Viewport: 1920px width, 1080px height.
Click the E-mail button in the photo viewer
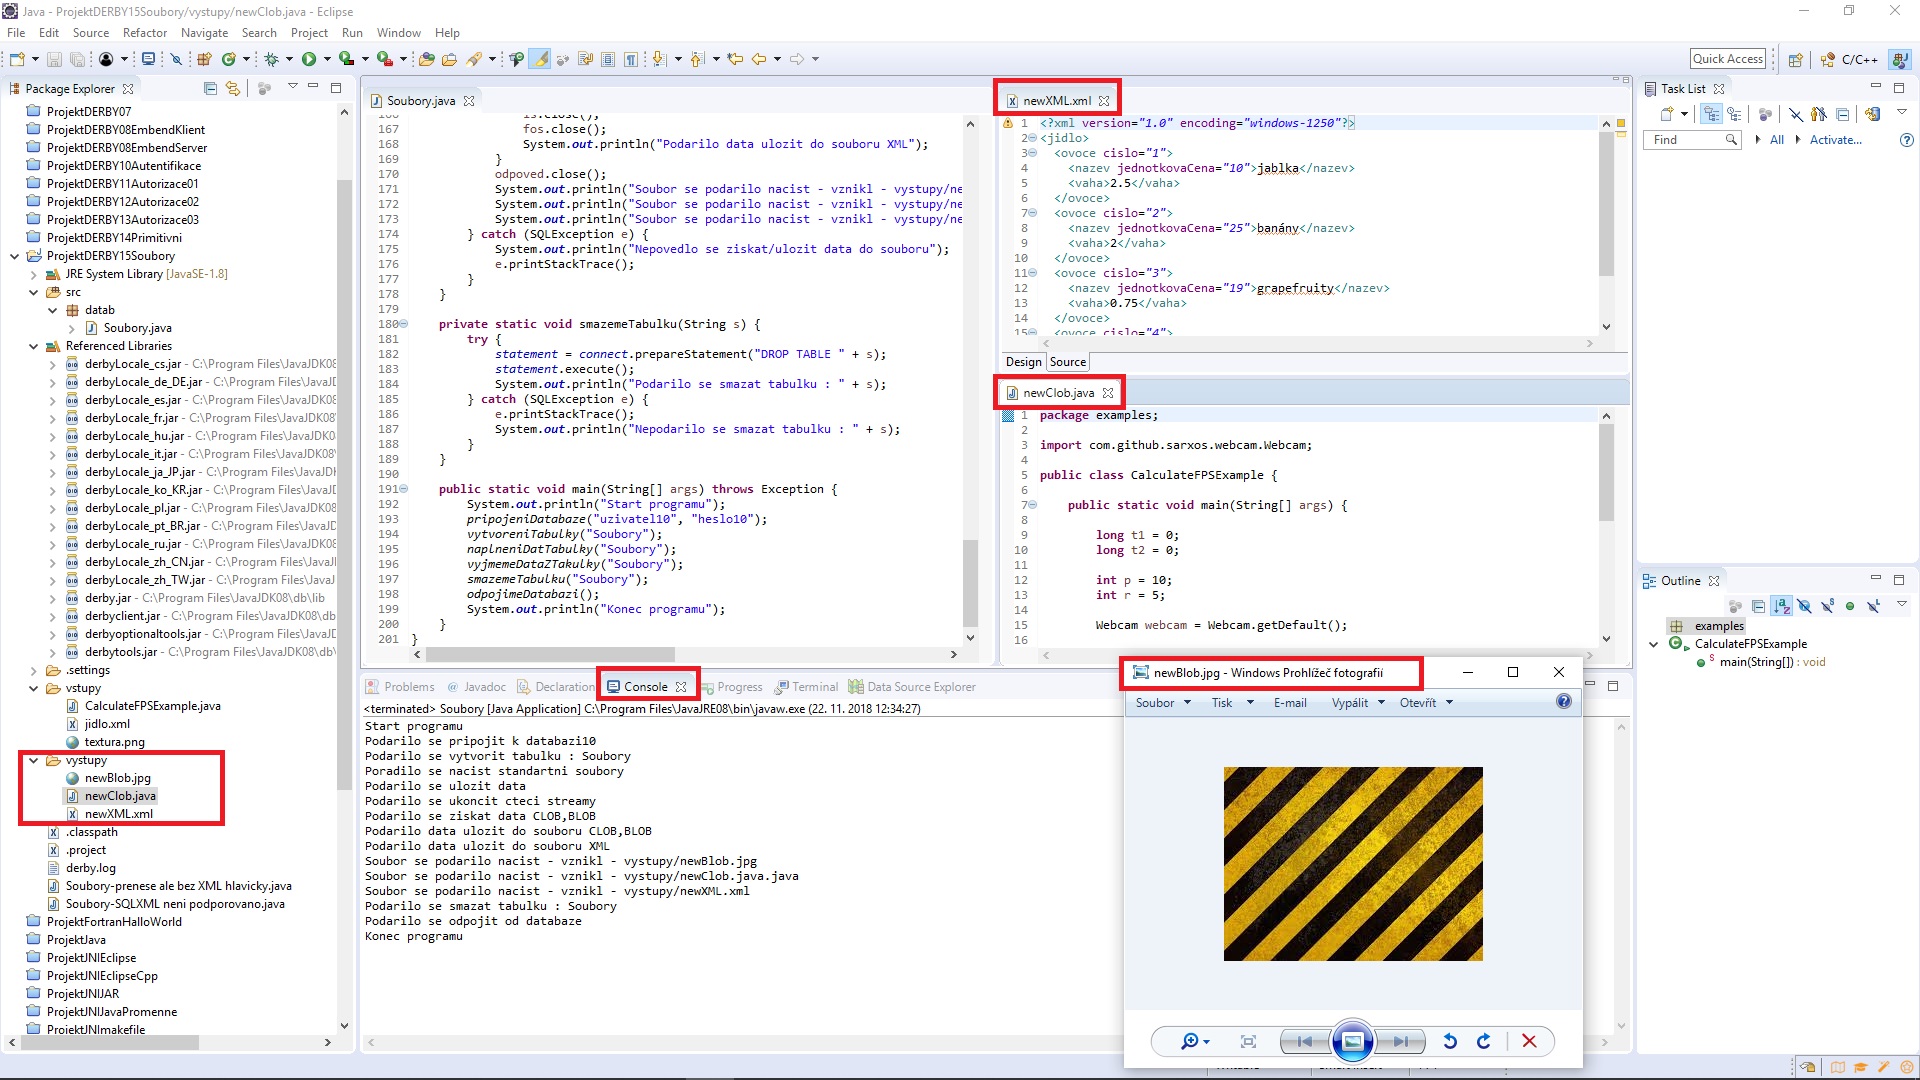pos(1289,702)
